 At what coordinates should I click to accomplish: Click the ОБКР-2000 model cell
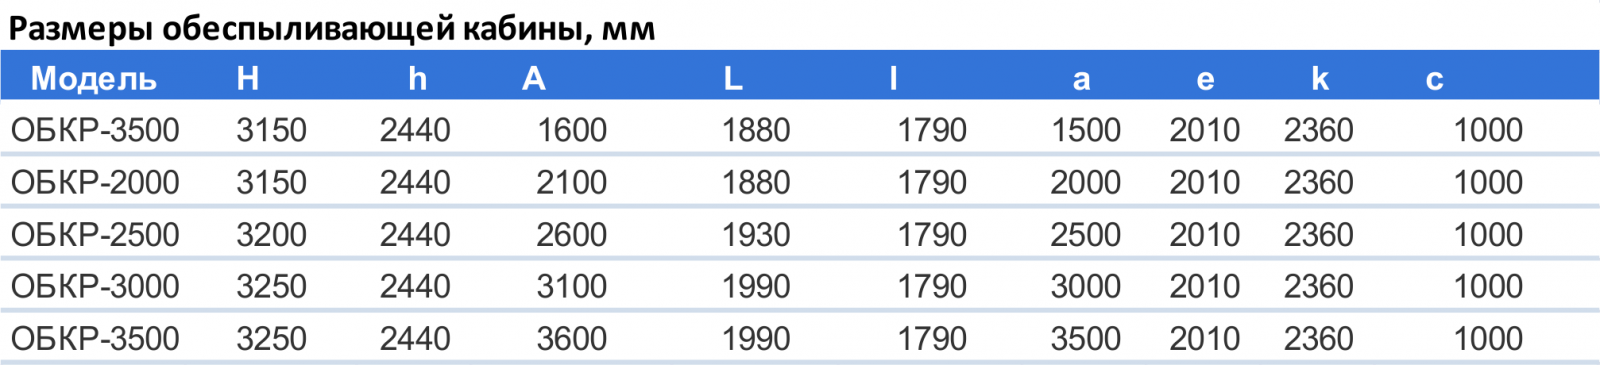[95, 182]
